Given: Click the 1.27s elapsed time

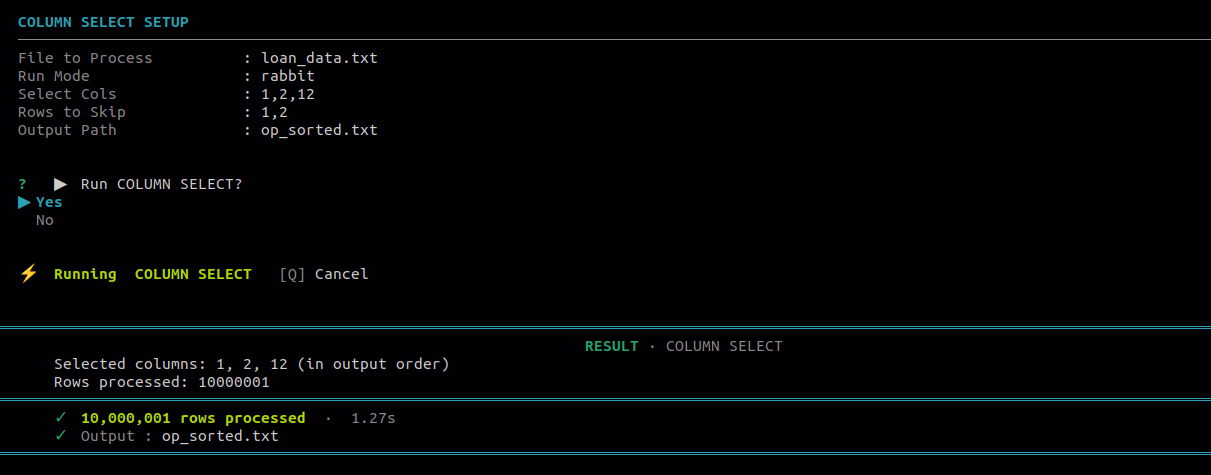Looking at the screenshot, I should point(373,418).
